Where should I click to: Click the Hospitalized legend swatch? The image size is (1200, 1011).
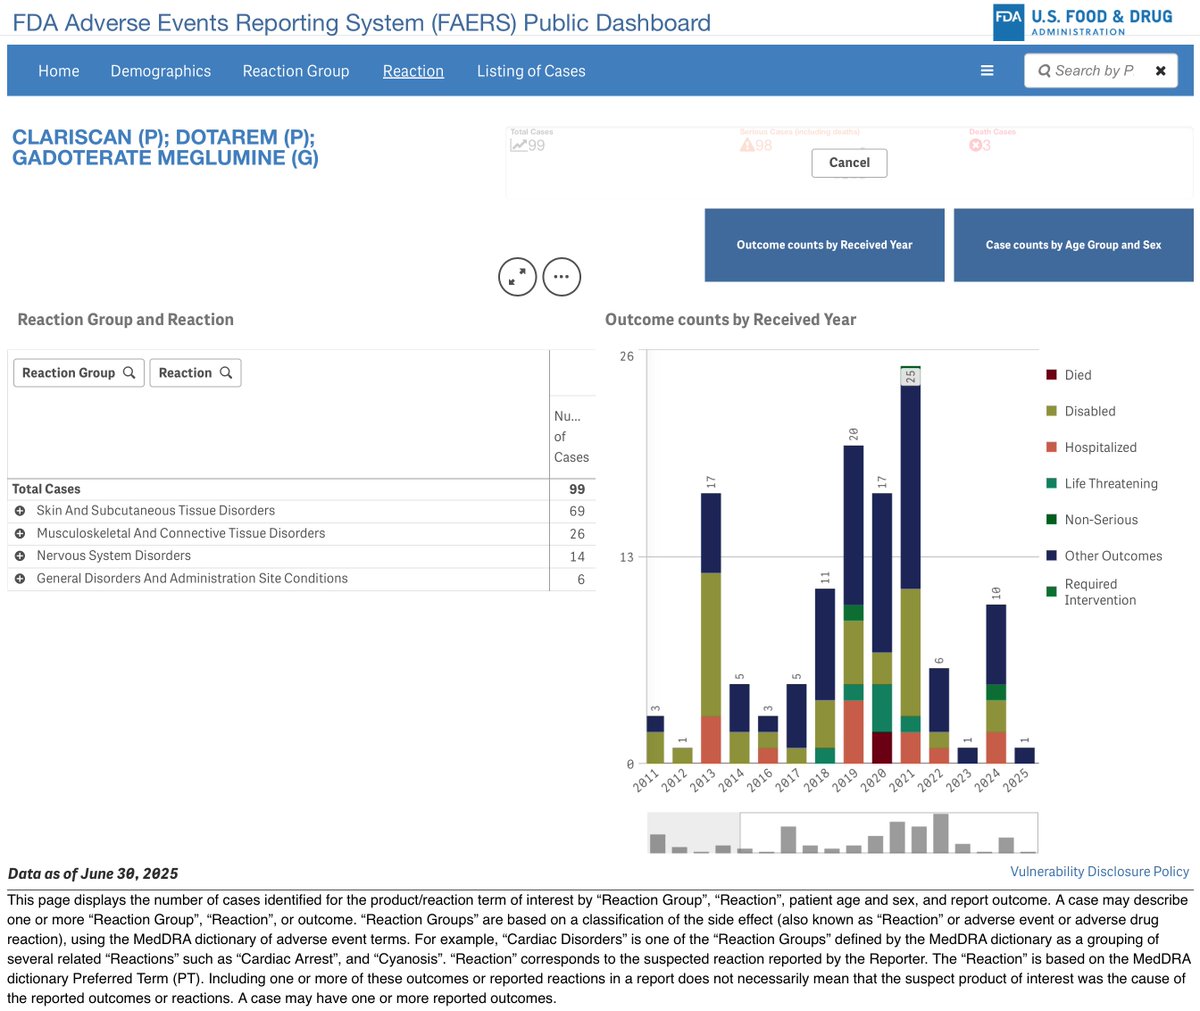coord(1051,447)
